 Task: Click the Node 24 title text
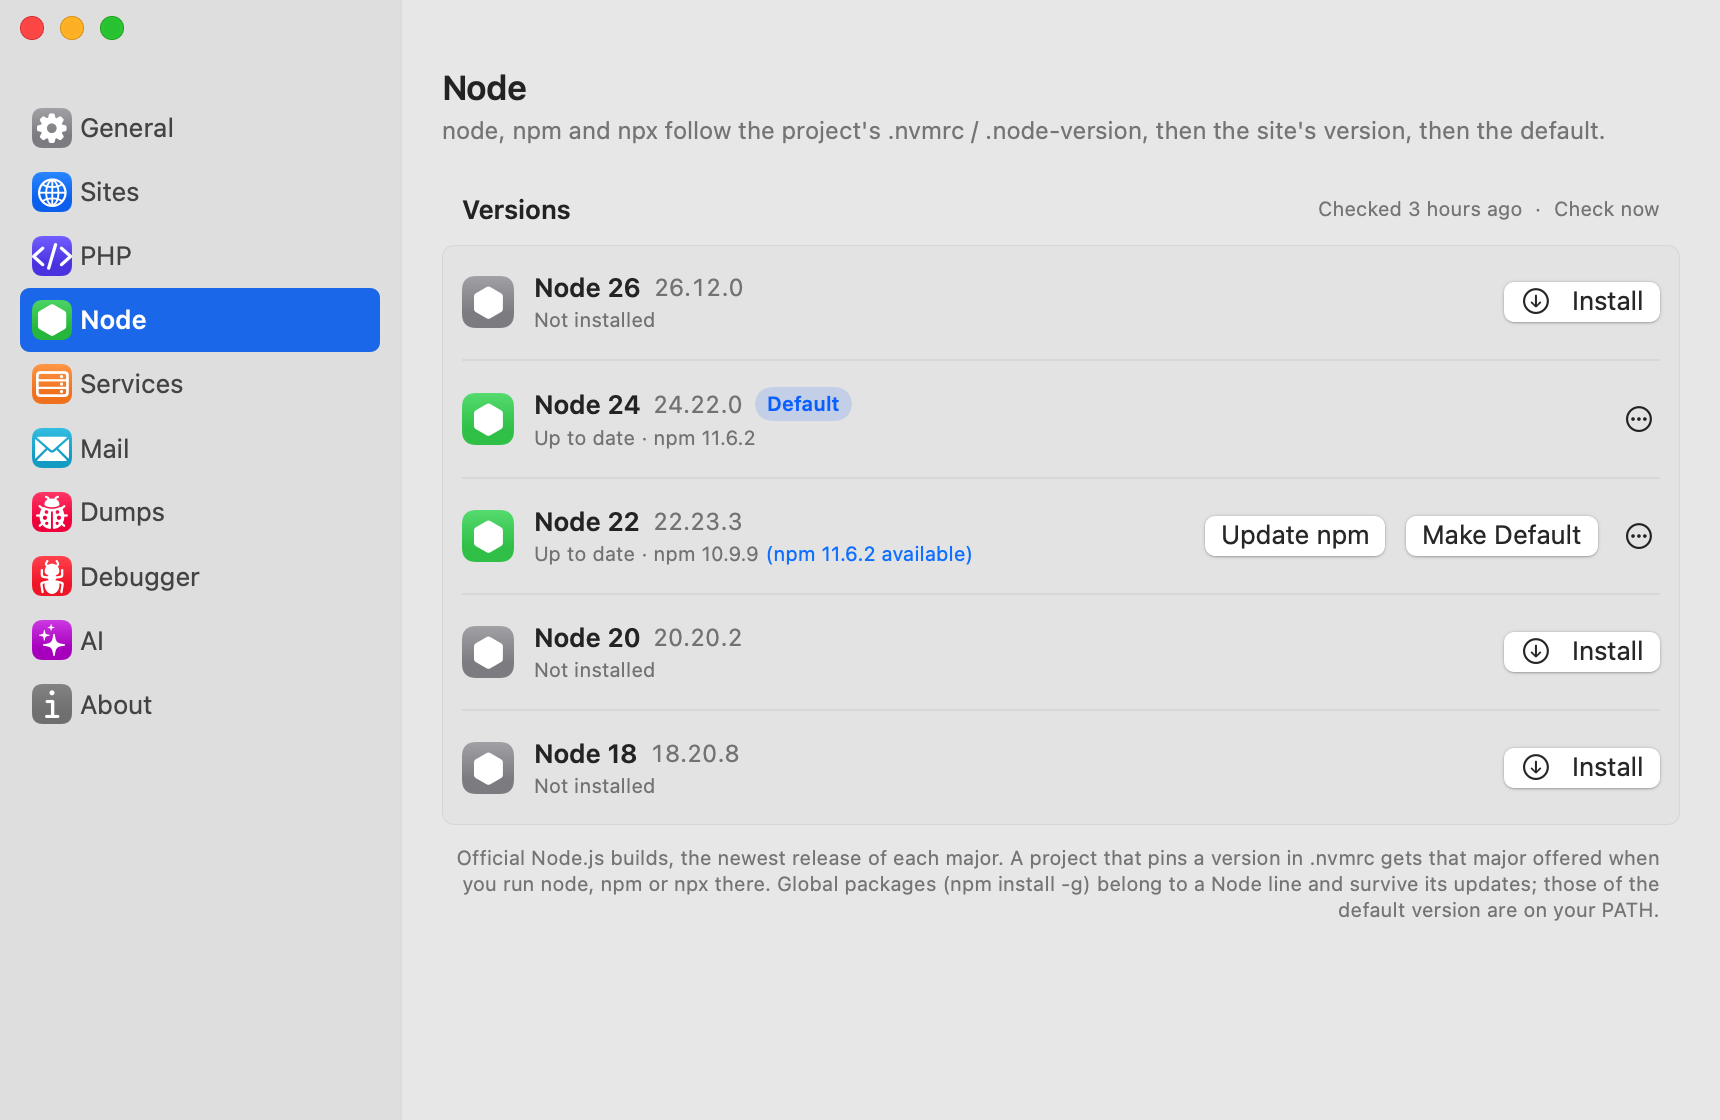[x=587, y=405]
